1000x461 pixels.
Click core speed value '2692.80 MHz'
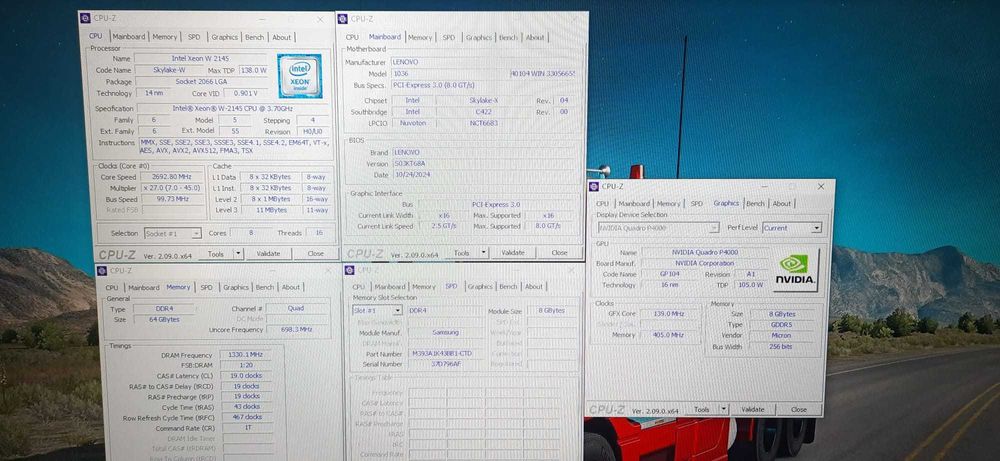tap(171, 177)
